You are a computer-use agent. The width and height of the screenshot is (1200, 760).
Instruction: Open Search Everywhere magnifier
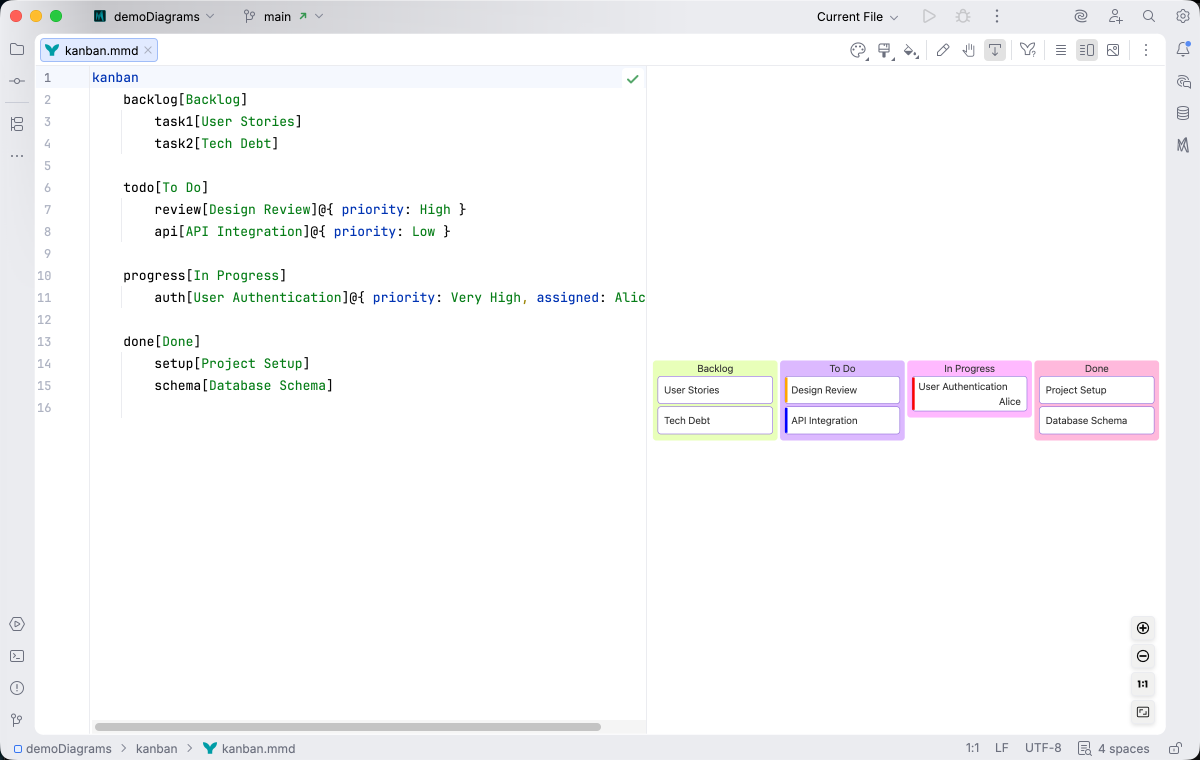pos(1149,17)
